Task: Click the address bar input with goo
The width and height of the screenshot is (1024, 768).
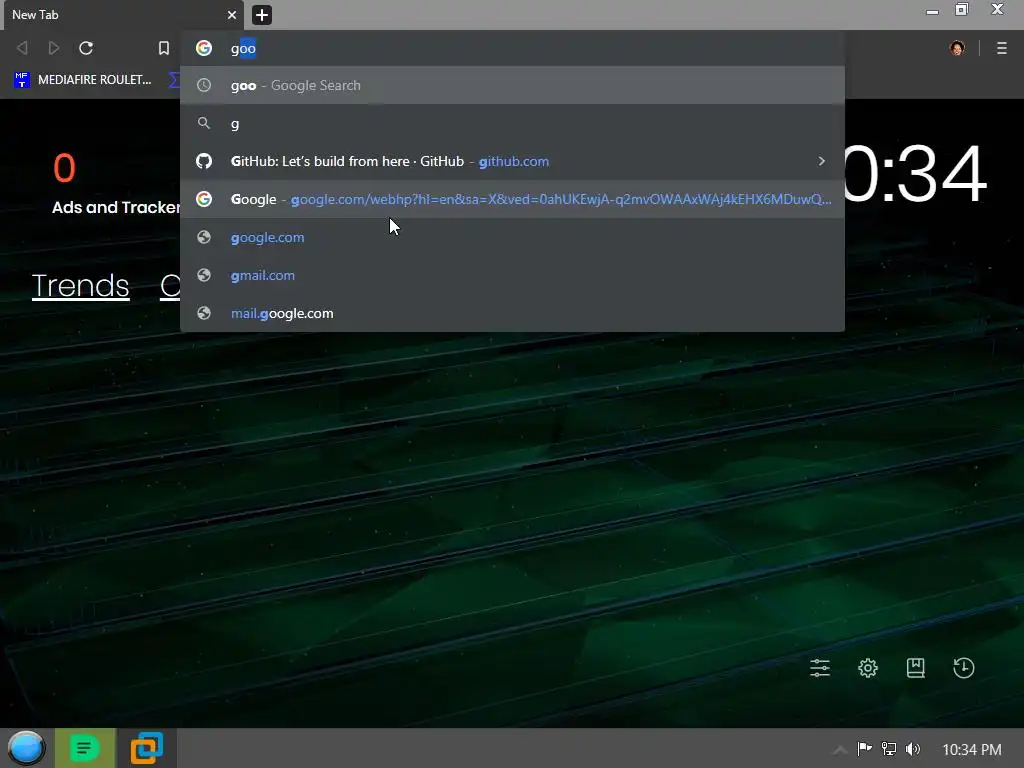Action: pos(512,48)
